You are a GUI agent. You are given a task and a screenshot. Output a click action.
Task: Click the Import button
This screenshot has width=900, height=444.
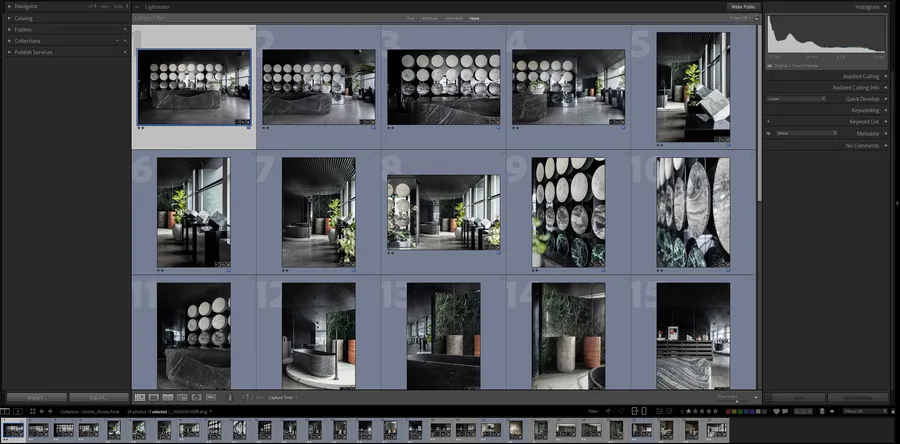[x=36, y=398]
